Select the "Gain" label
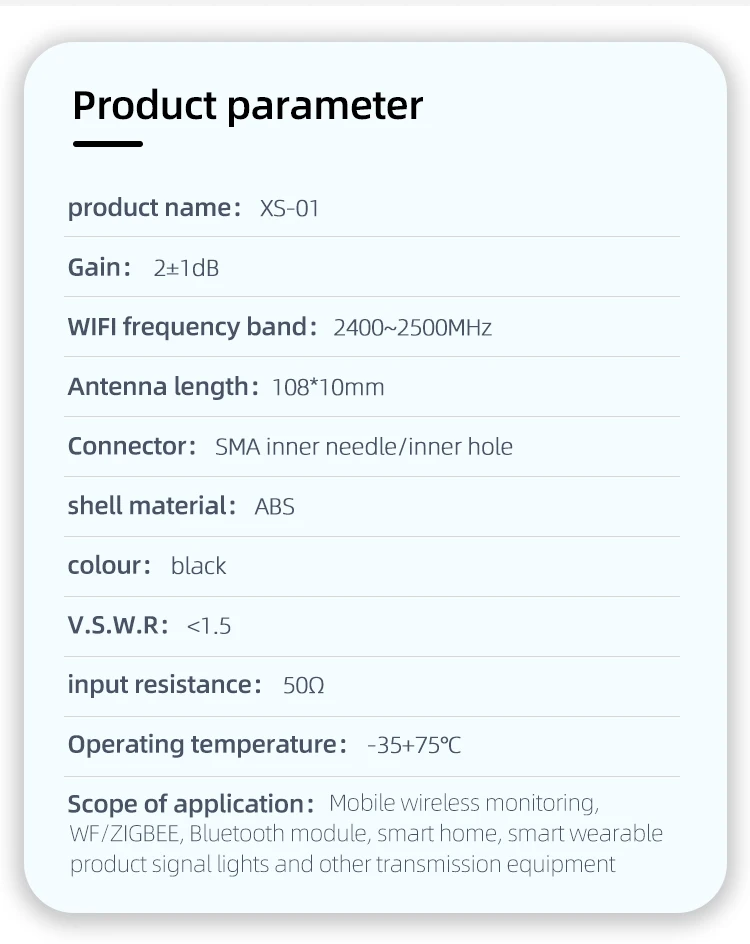This screenshot has height=944, width=750. (99, 268)
